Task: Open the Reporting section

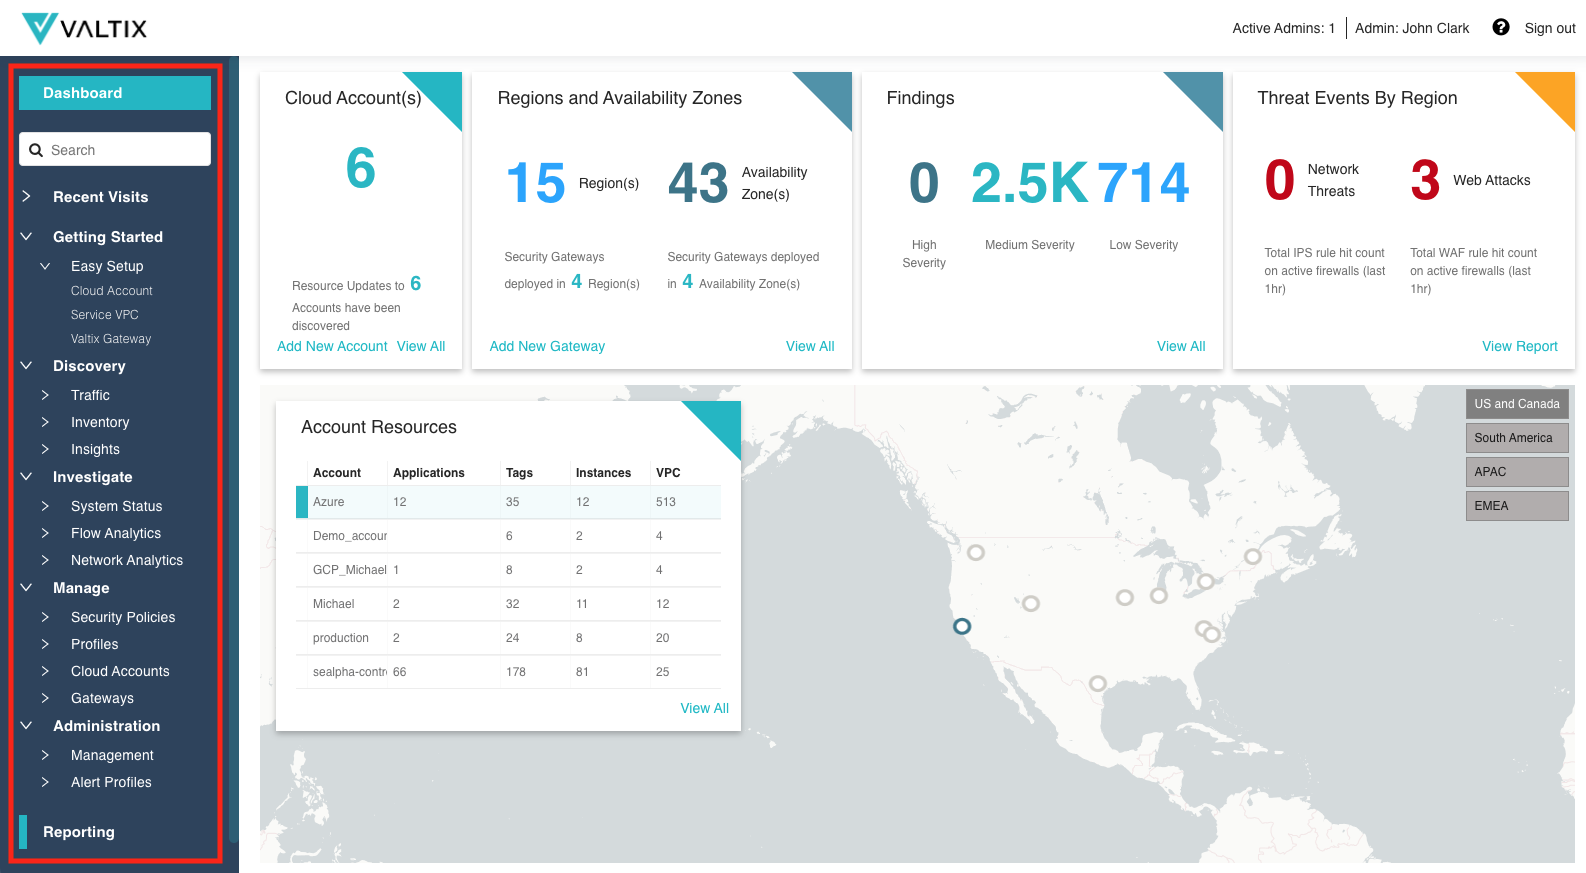Action: (79, 832)
